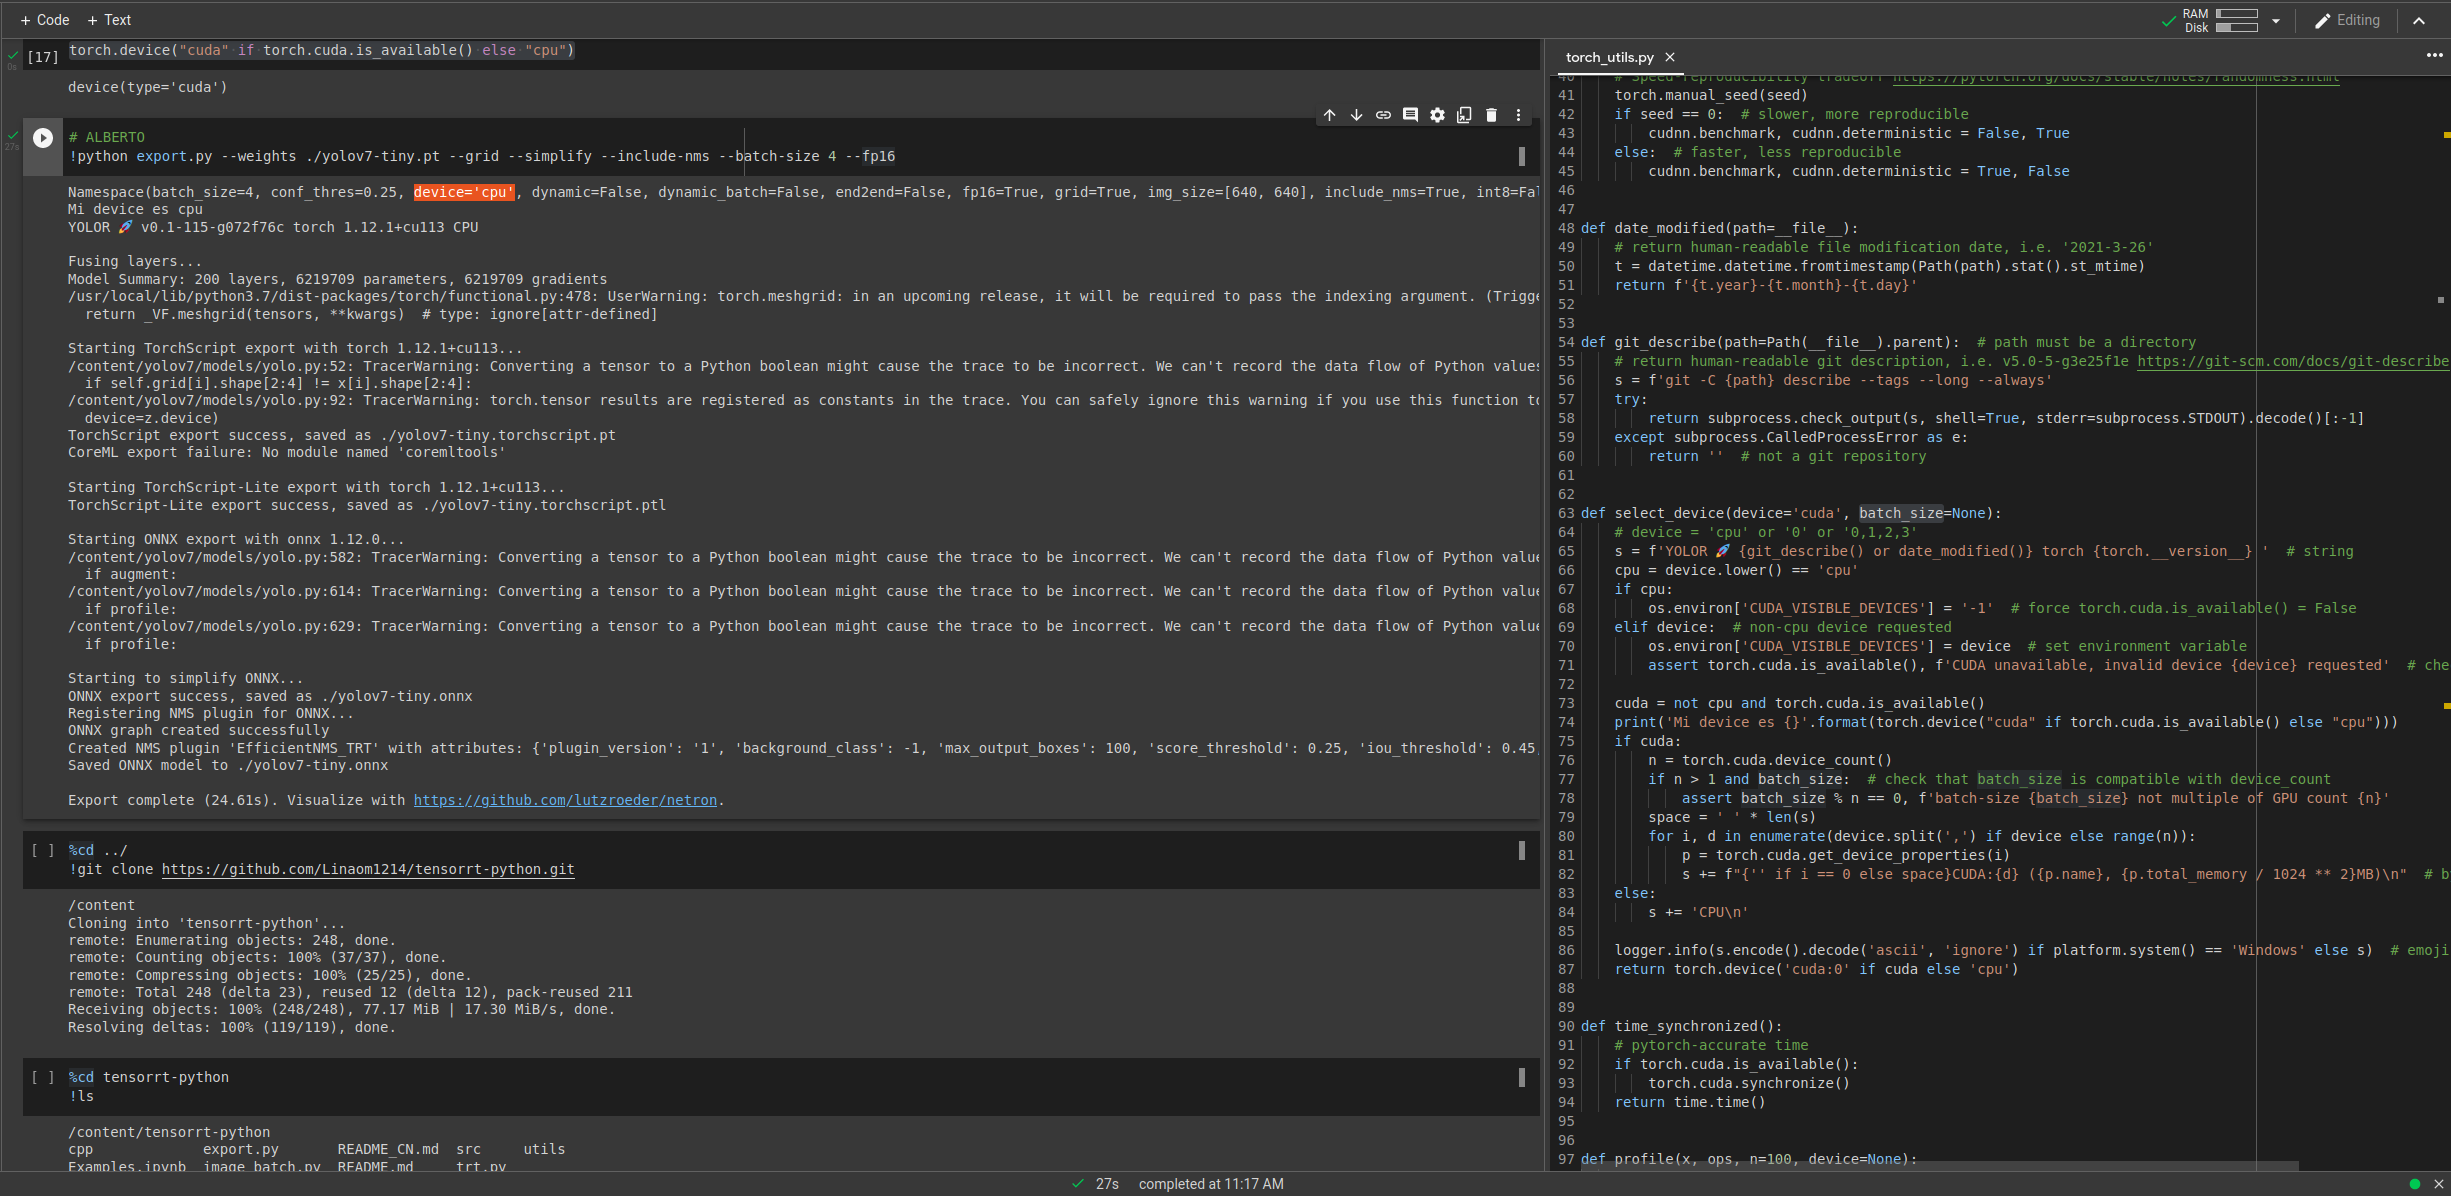Viewport: 2451px width, 1196px height.
Task: Copy the link to the export cell
Action: [x=1384, y=115]
